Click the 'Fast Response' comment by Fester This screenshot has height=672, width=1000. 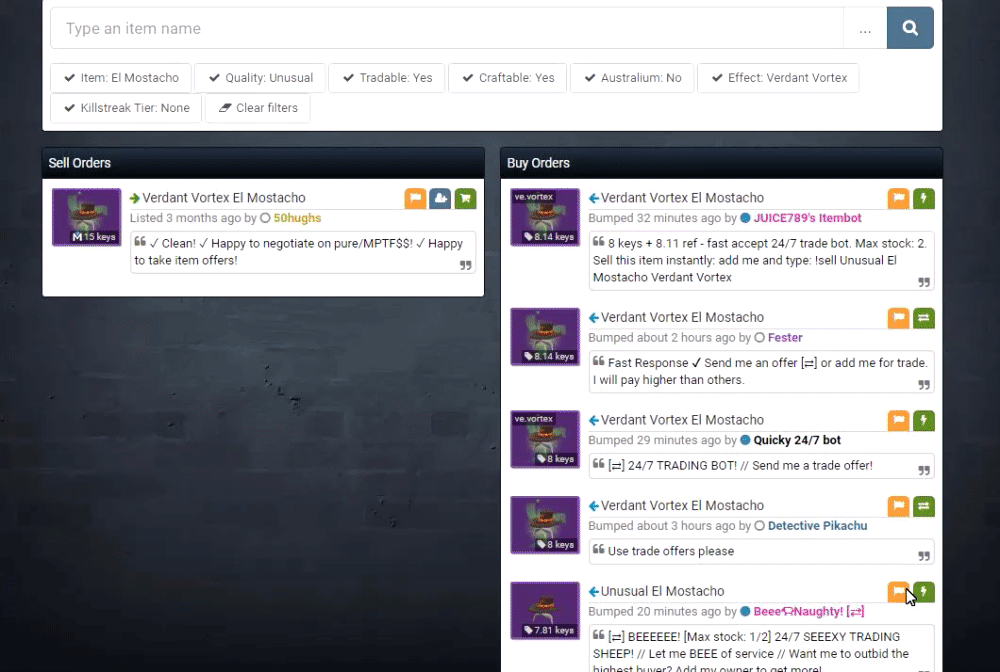(x=759, y=372)
